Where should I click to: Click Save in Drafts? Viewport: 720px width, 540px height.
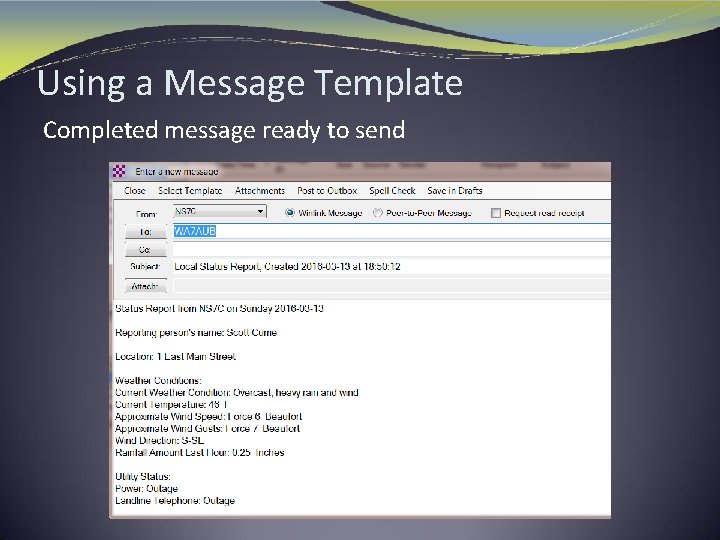click(x=455, y=191)
